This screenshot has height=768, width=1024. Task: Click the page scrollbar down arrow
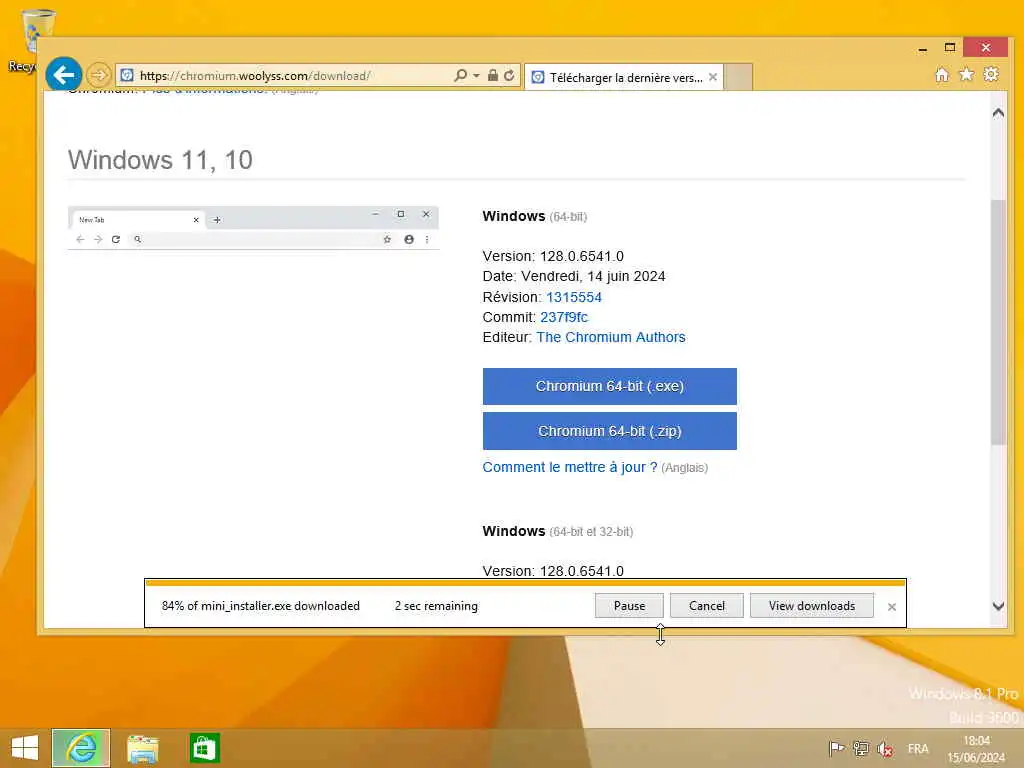point(998,606)
